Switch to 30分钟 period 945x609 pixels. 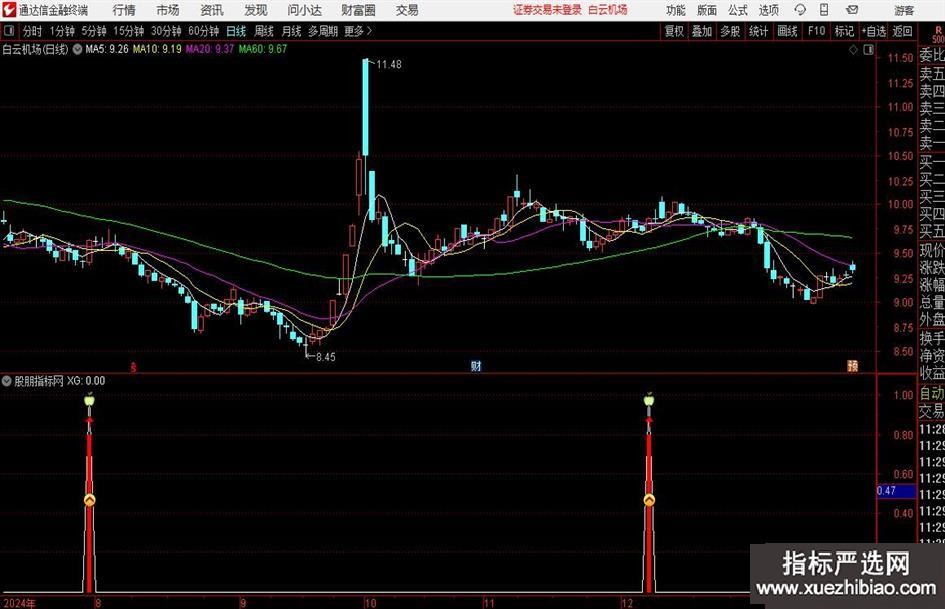pyautogui.click(x=166, y=31)
